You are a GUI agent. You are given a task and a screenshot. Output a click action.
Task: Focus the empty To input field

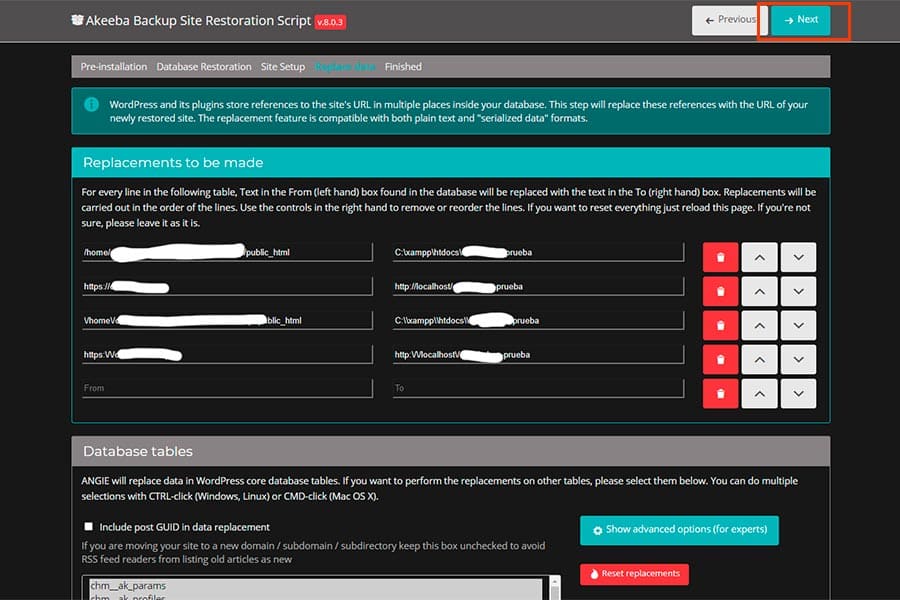pos(538,388)
